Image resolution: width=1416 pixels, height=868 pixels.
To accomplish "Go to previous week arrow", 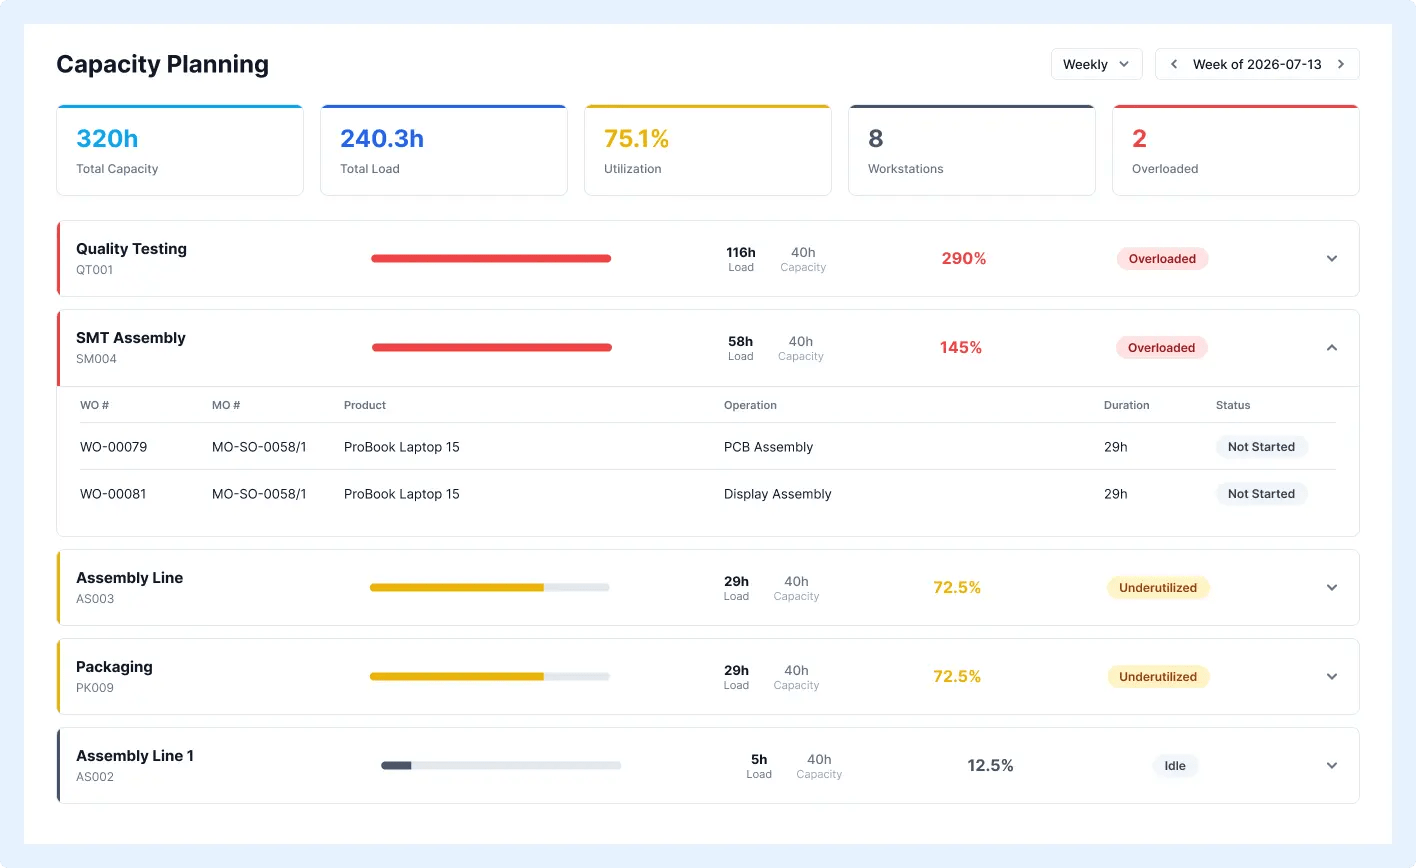I will click(x=1174, y=64).
